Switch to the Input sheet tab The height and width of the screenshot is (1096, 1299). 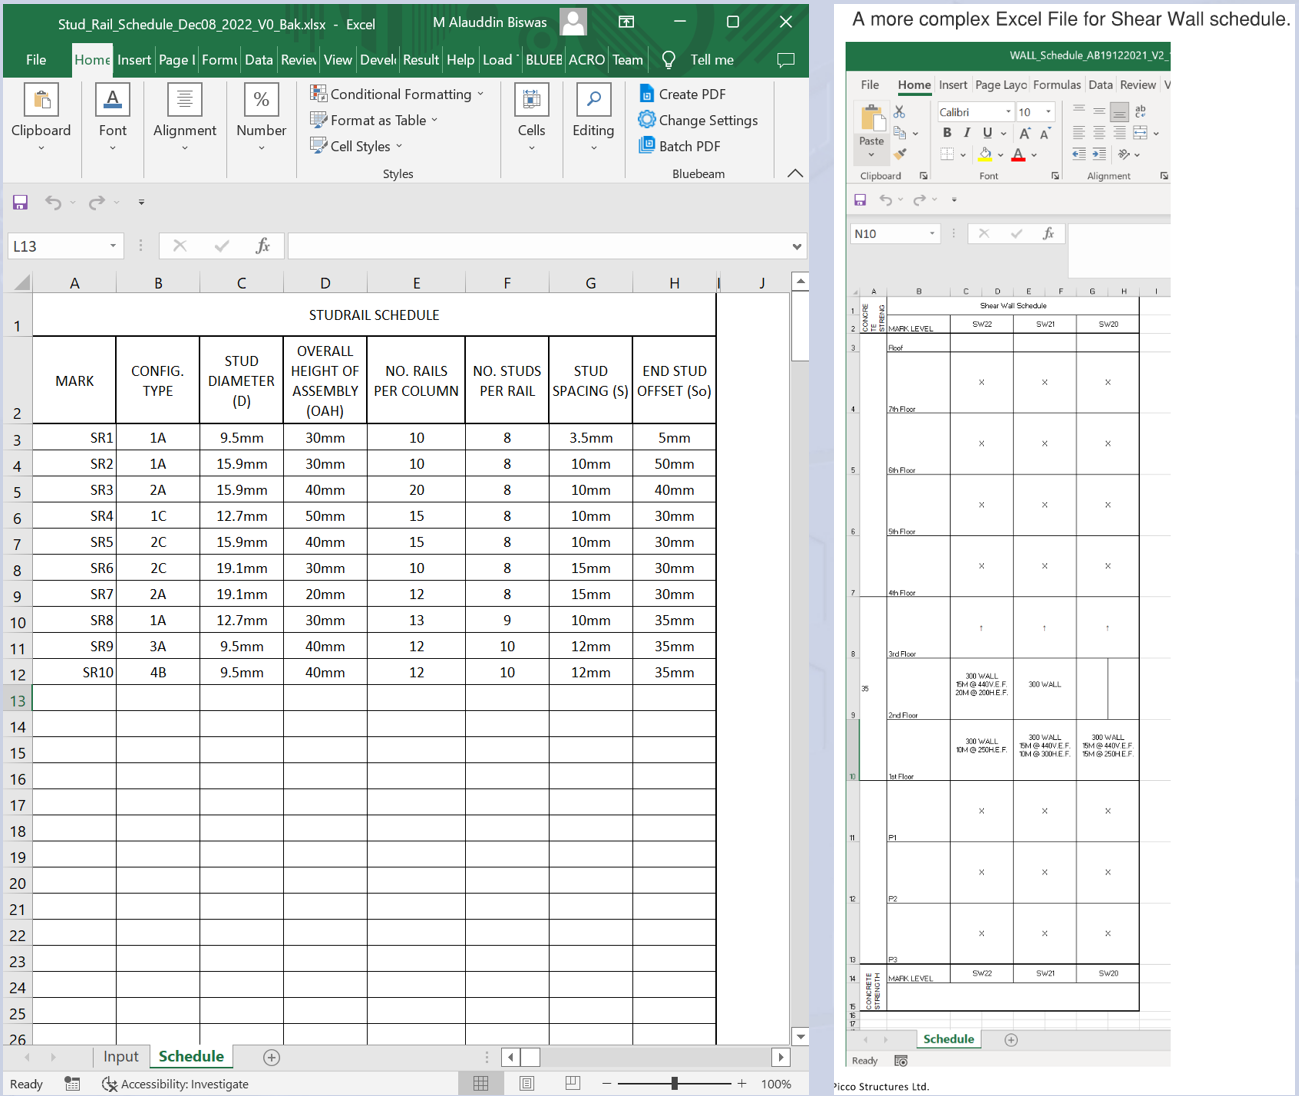(x=121, y=1057)
